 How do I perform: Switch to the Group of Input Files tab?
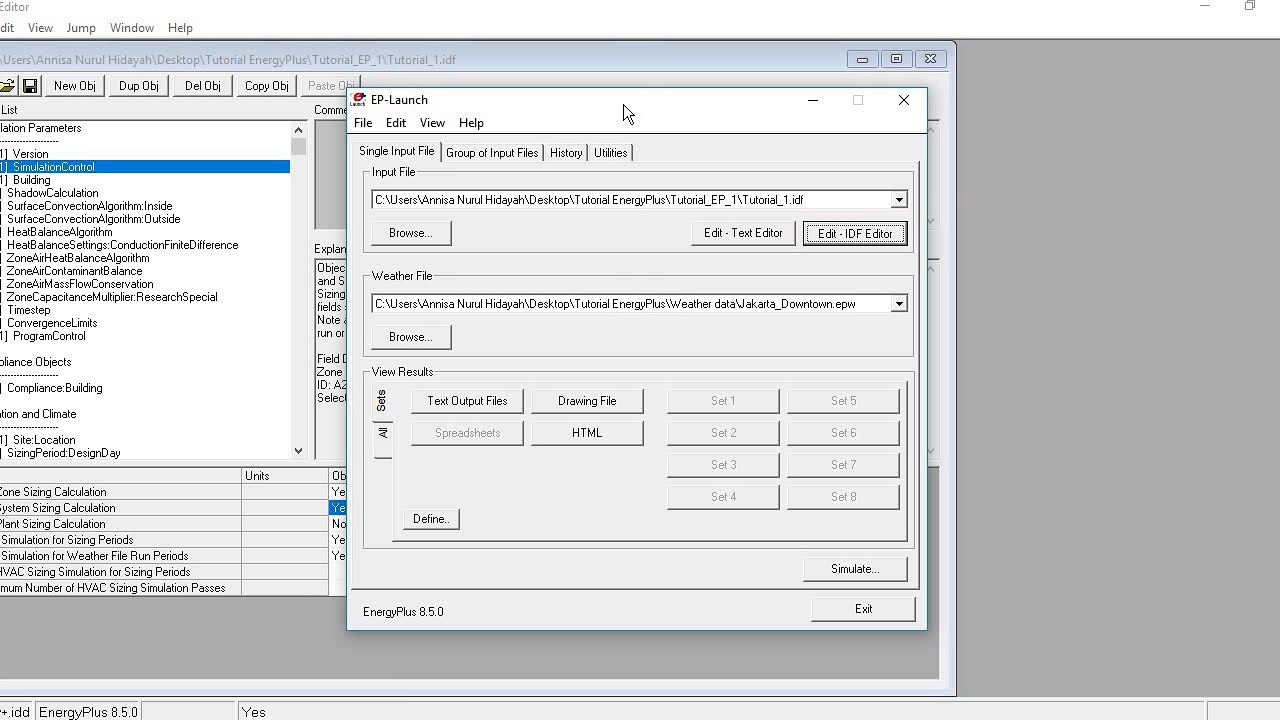(492, 153)
